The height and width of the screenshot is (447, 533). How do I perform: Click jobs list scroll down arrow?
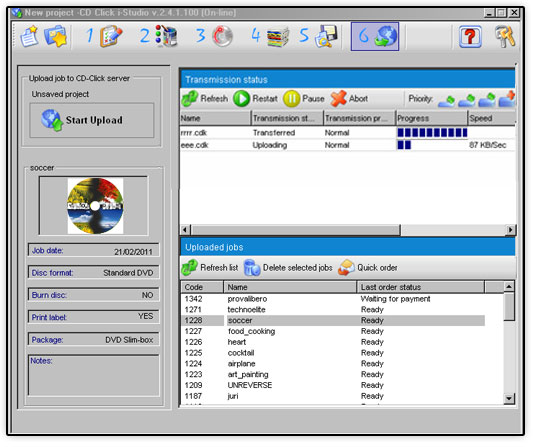pyautogui.click(x=509, y=399)
